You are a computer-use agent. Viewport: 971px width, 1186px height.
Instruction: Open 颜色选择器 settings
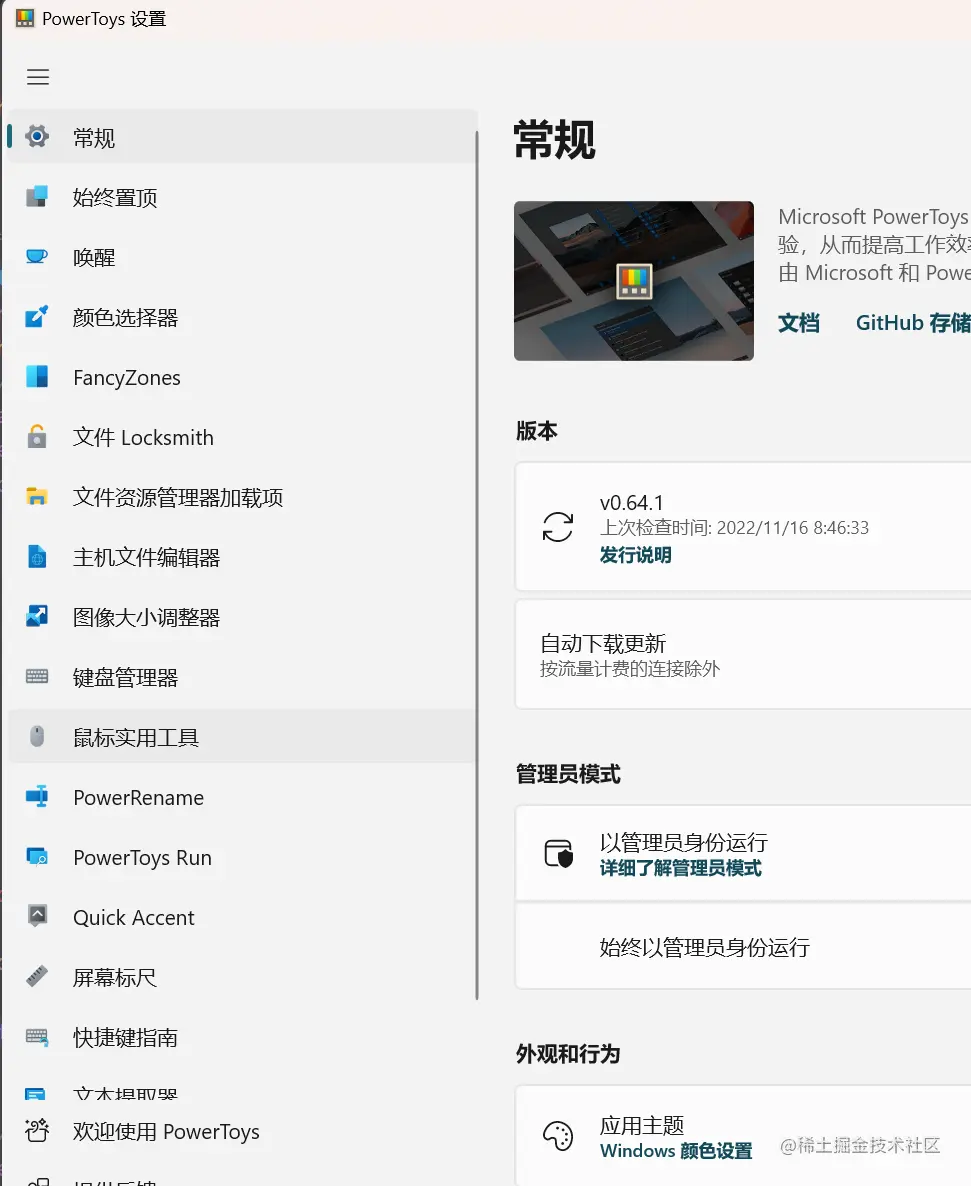pos(242,316)
